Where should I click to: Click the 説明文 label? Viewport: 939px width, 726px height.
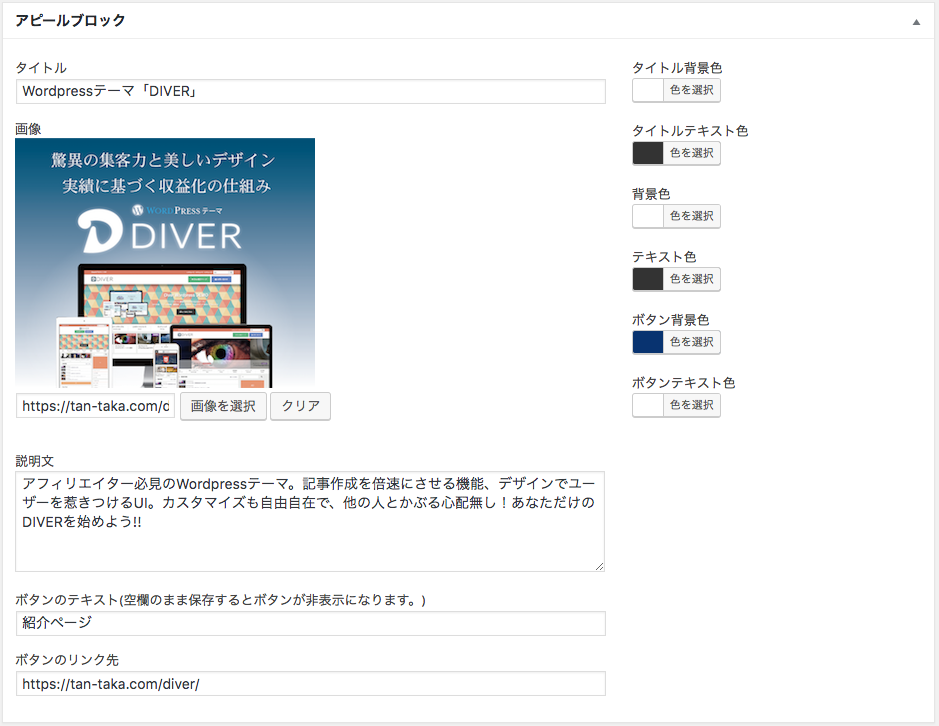pos(35,461)
